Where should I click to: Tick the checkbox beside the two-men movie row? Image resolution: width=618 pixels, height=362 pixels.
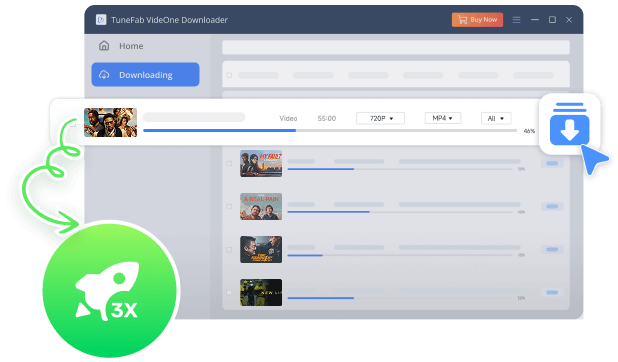pos(229,249)
